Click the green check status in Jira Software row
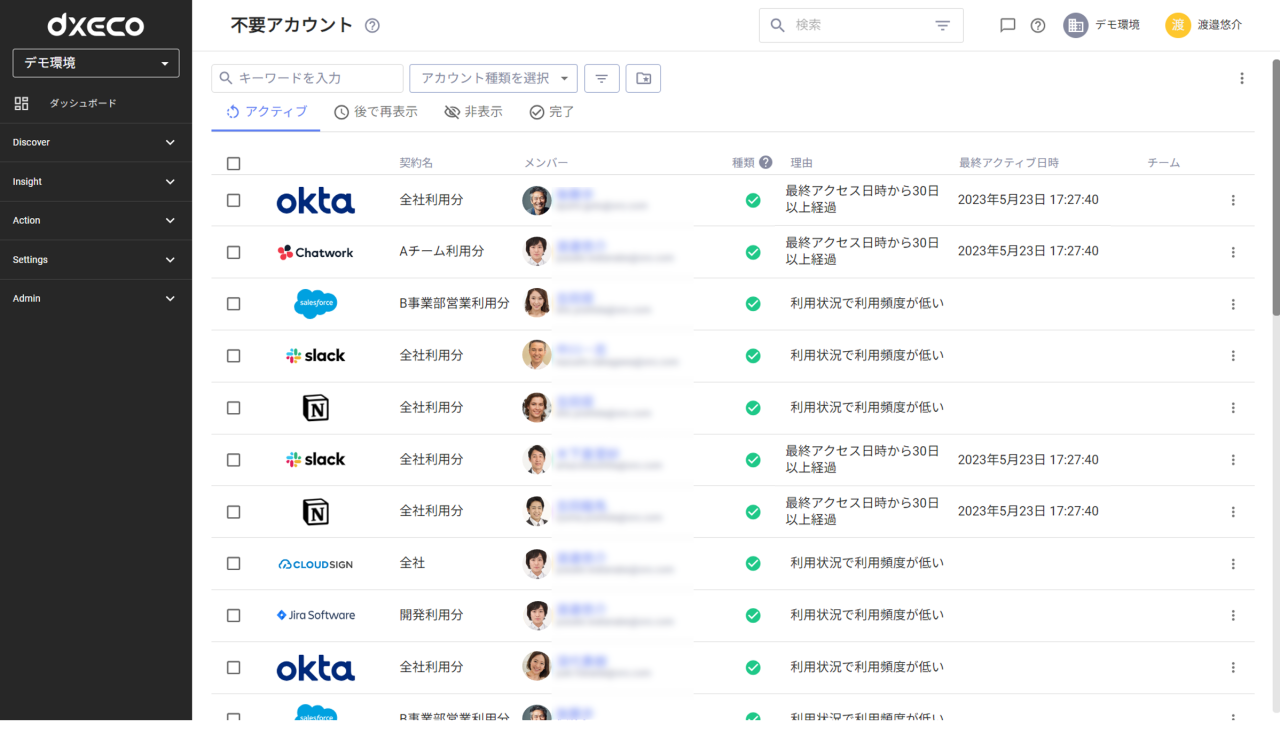The image size is (1280, 733). [x=753, y=616]
